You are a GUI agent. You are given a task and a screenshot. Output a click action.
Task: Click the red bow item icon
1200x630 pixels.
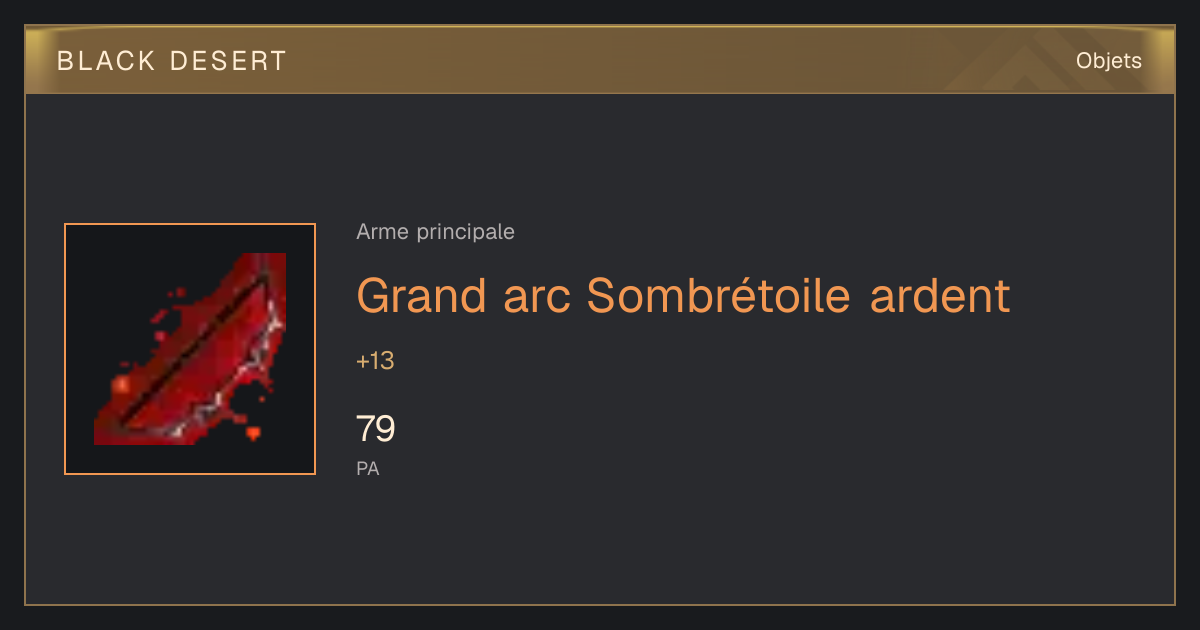[x=190, y=349]
